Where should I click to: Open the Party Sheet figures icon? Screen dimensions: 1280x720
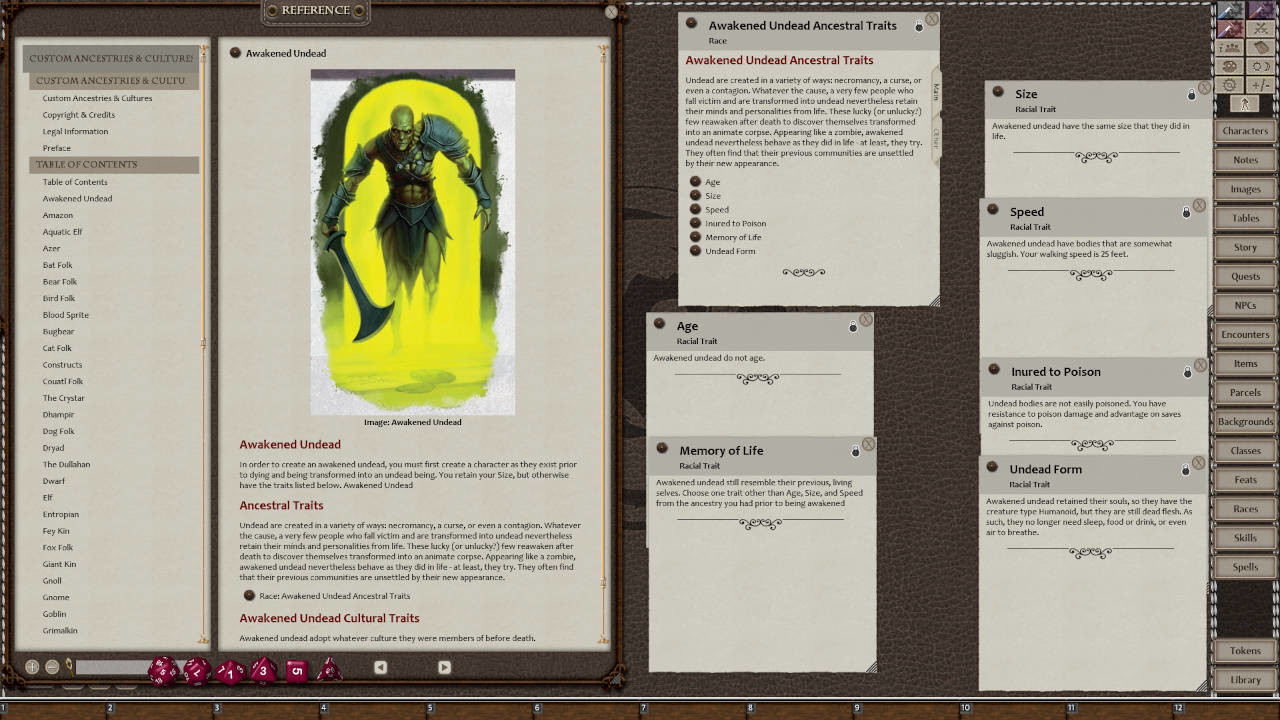(1229, 47)
